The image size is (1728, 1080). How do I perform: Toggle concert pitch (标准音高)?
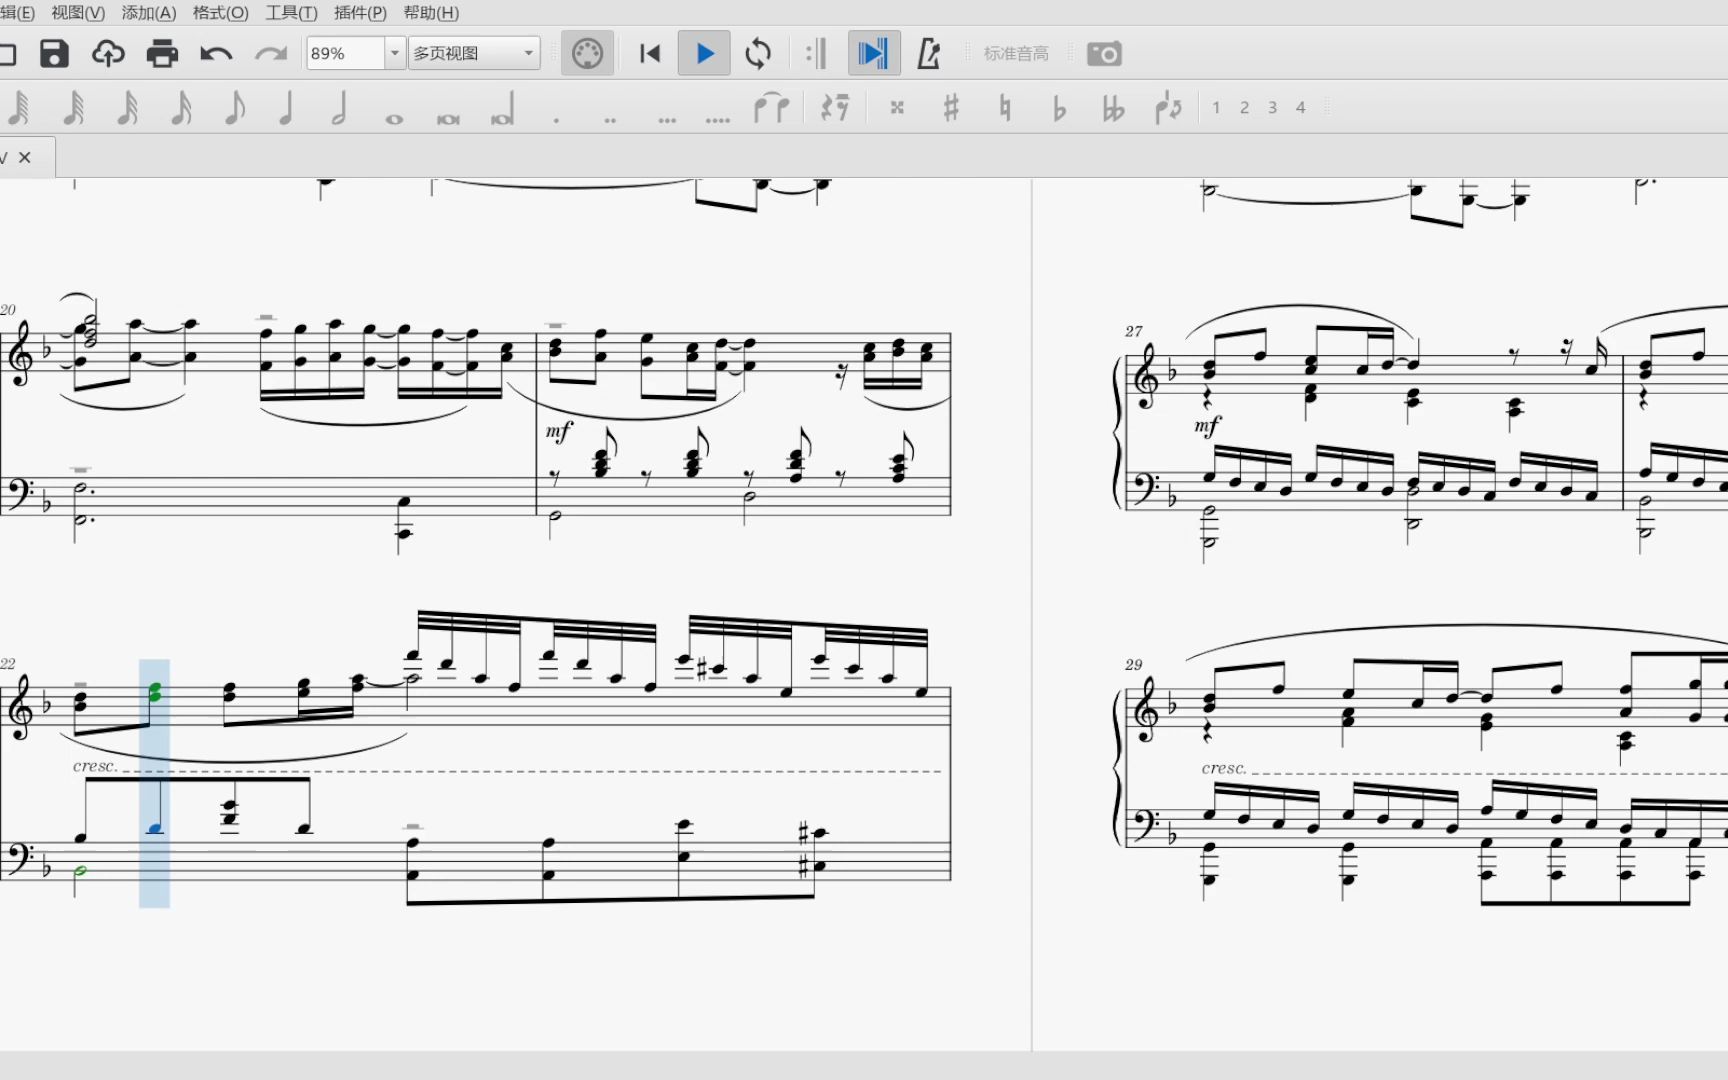[1016, 53]
